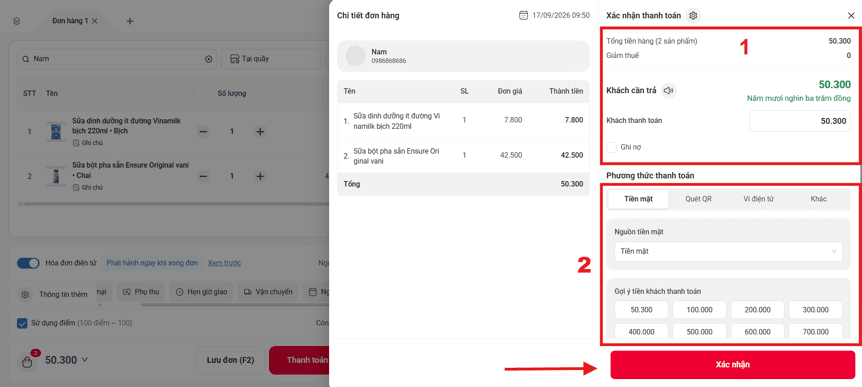Clear the Nam search field
Viewport: 862px width, 387px height.
click(208, 59)
